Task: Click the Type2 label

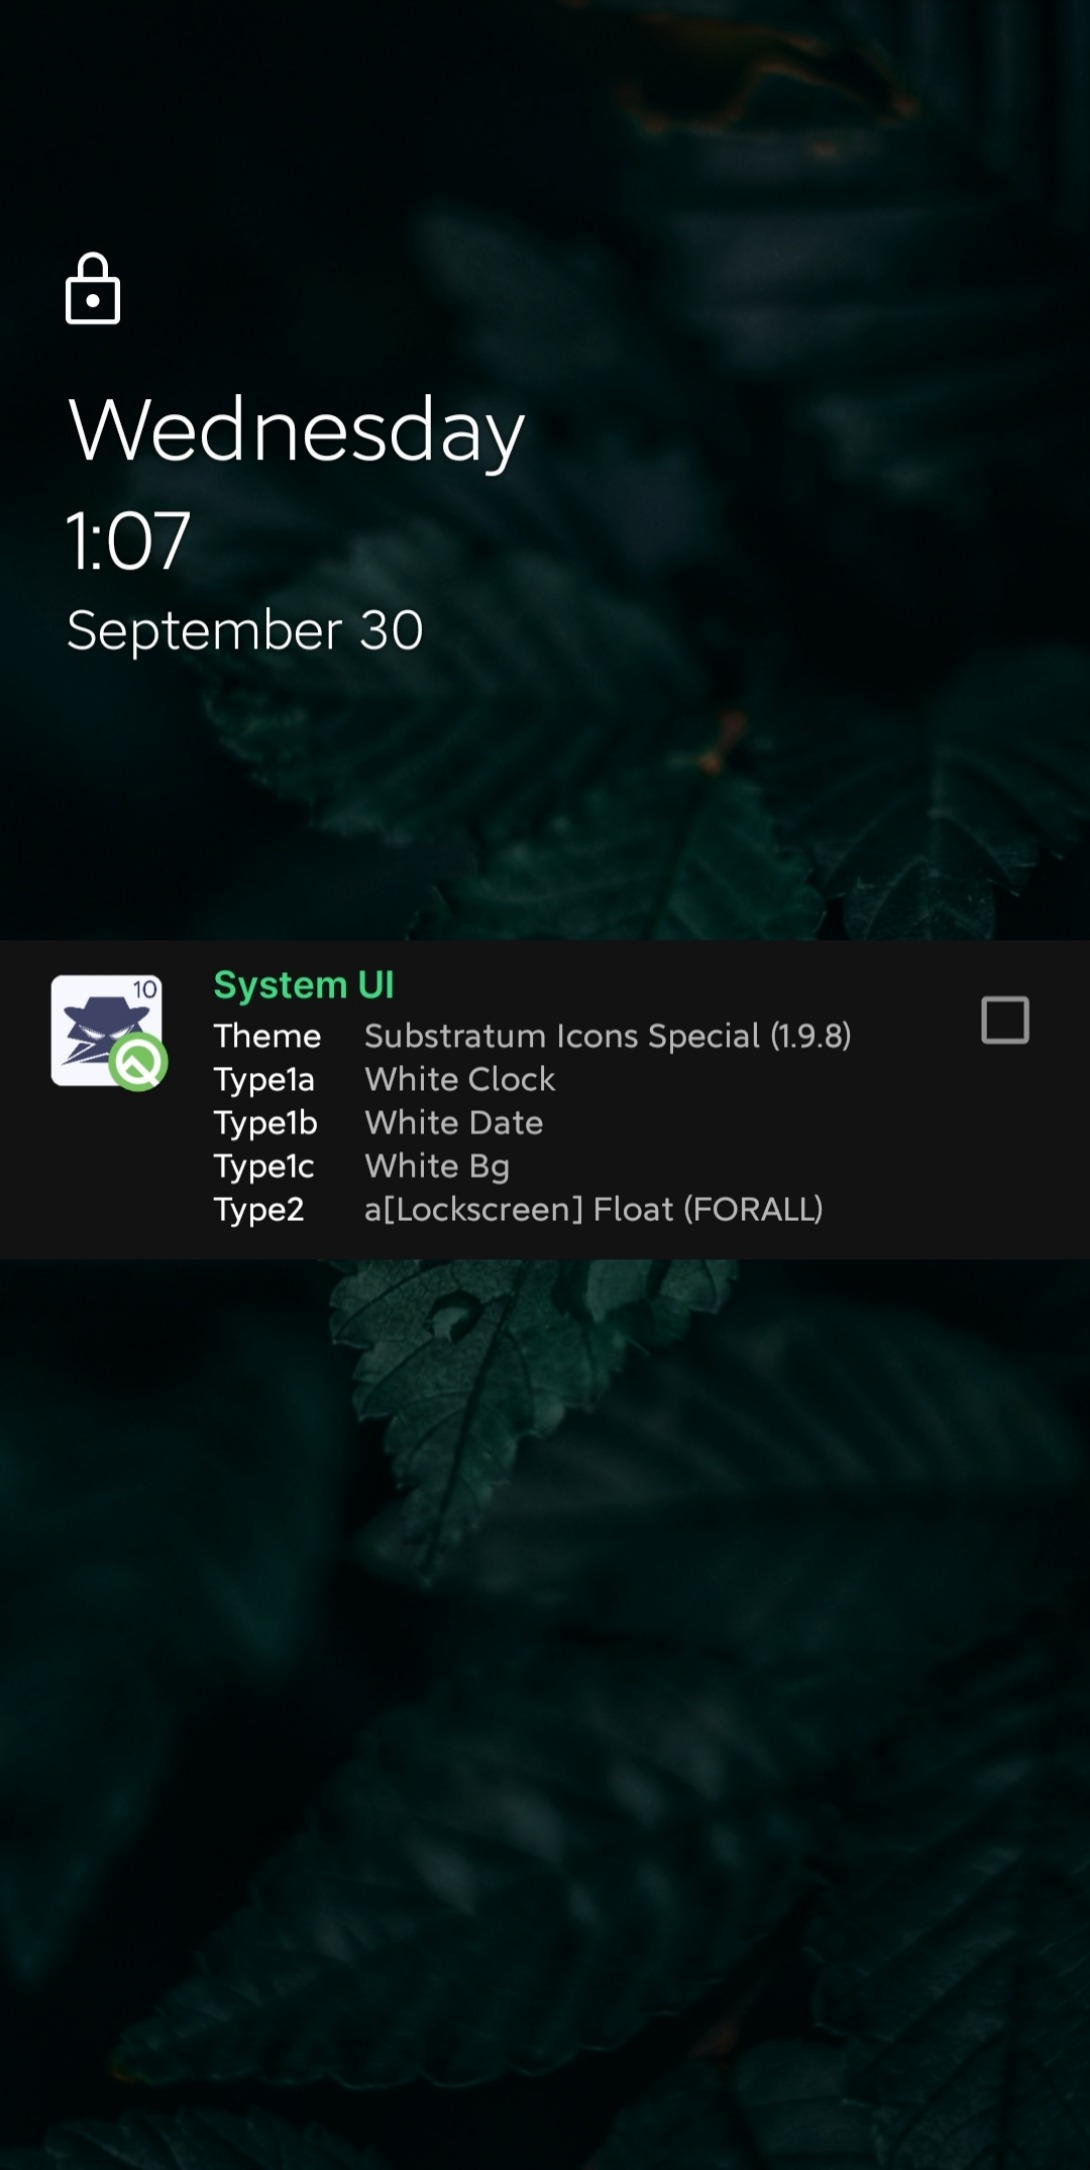Action: pos(258,1210)
